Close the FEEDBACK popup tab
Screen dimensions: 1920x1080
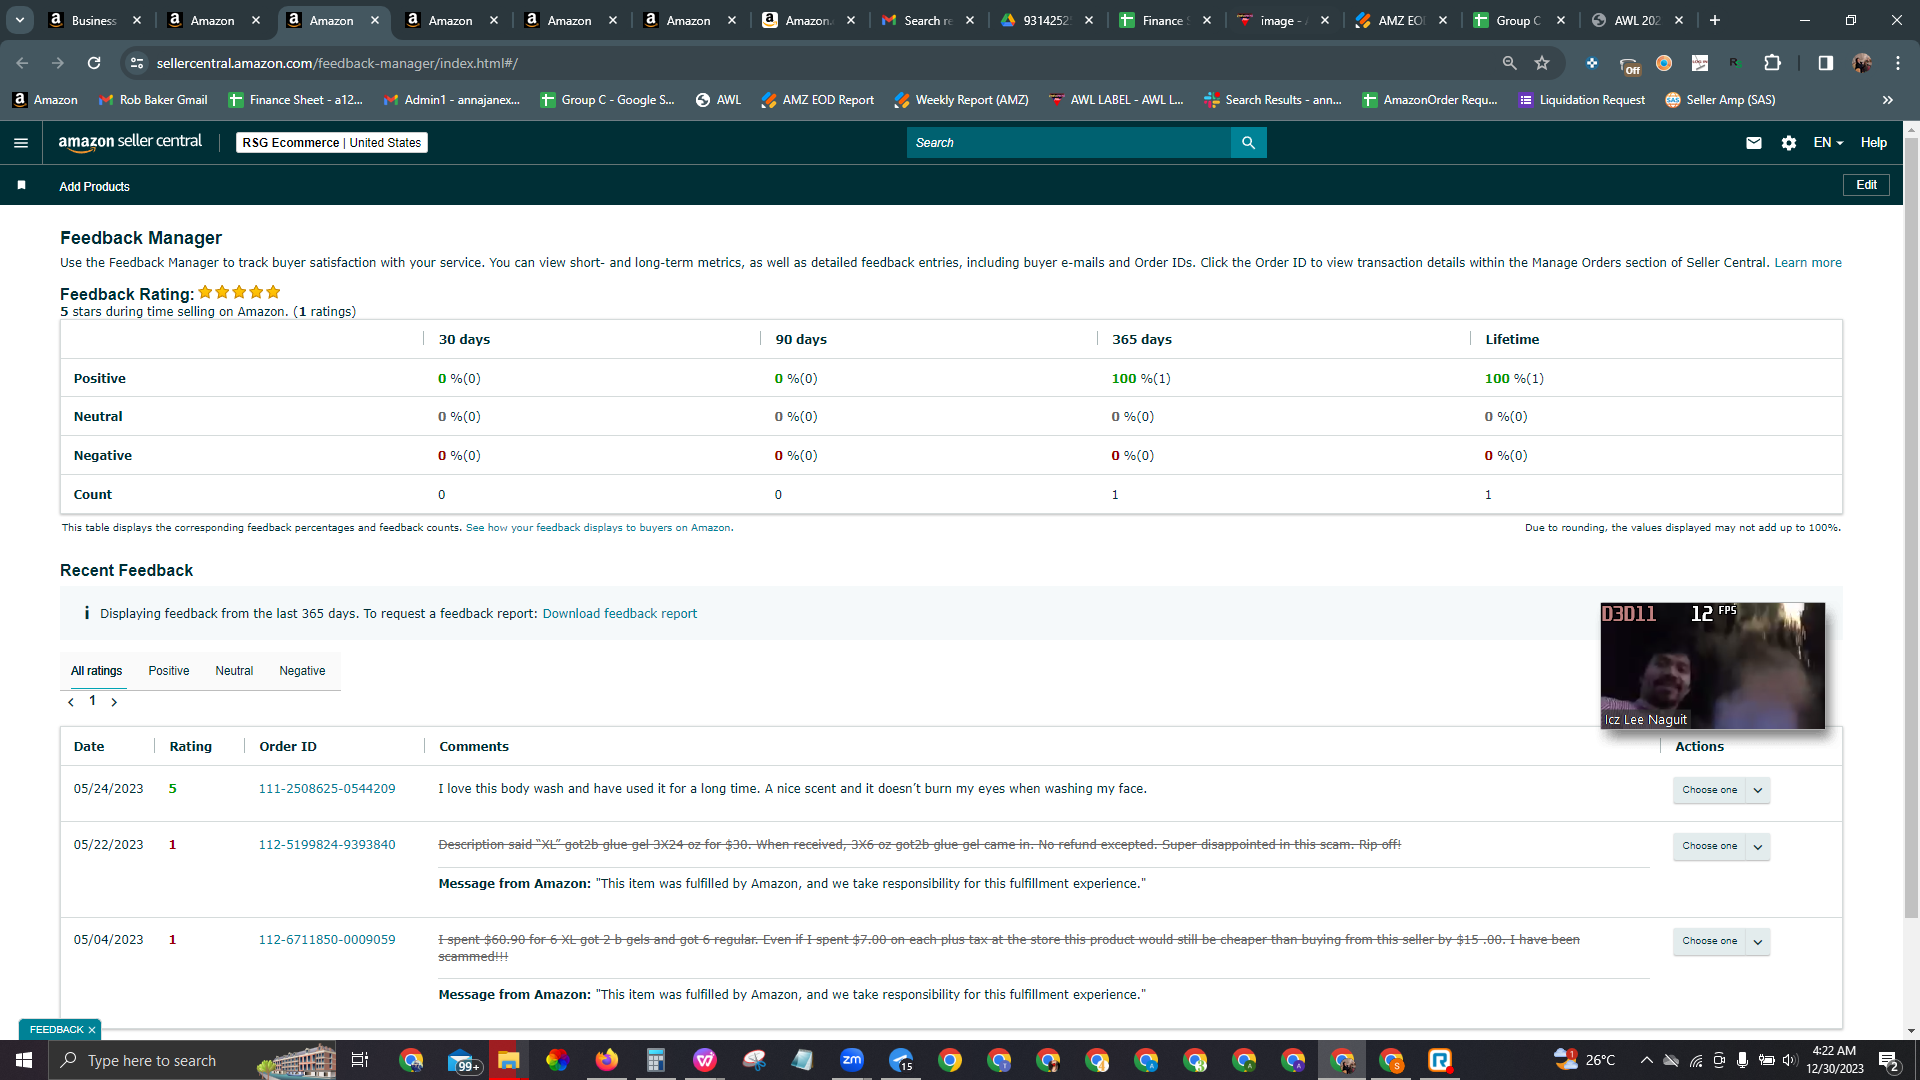click(x=92, y=1030)
